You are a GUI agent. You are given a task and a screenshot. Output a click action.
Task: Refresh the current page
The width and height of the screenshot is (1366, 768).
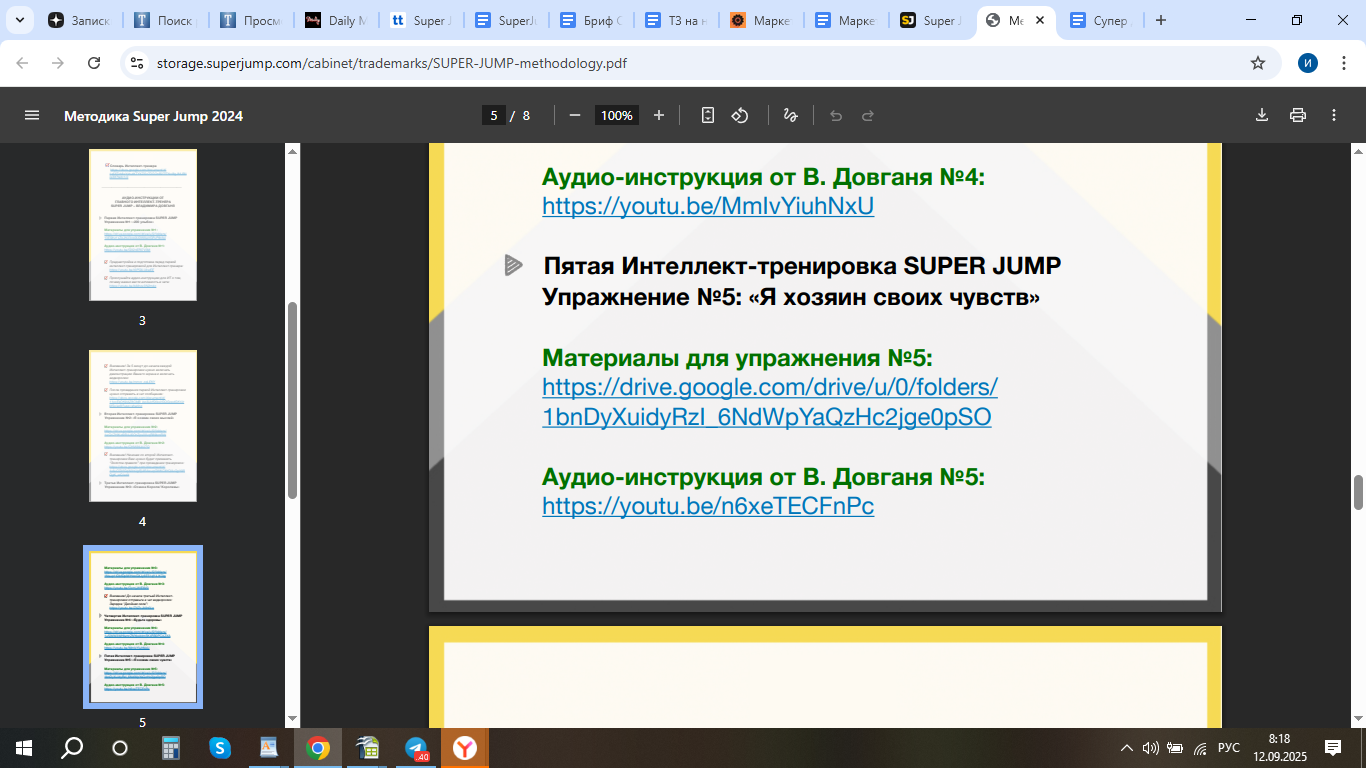click(92, 62)
